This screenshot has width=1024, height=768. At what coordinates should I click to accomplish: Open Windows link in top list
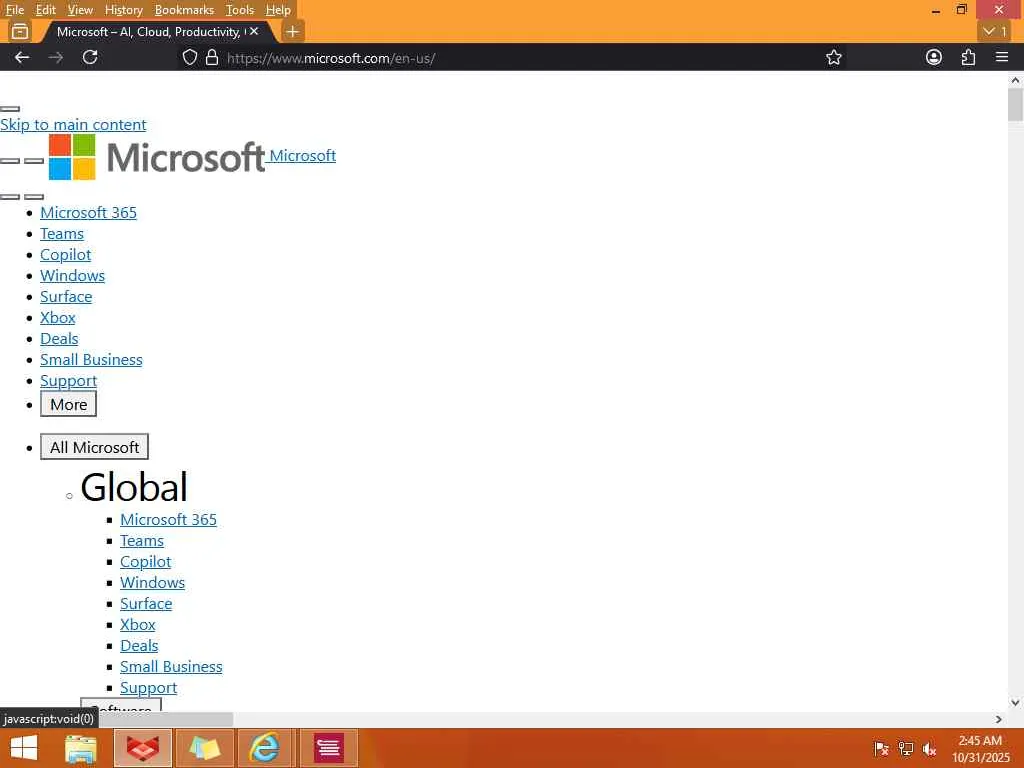[72, 276]
